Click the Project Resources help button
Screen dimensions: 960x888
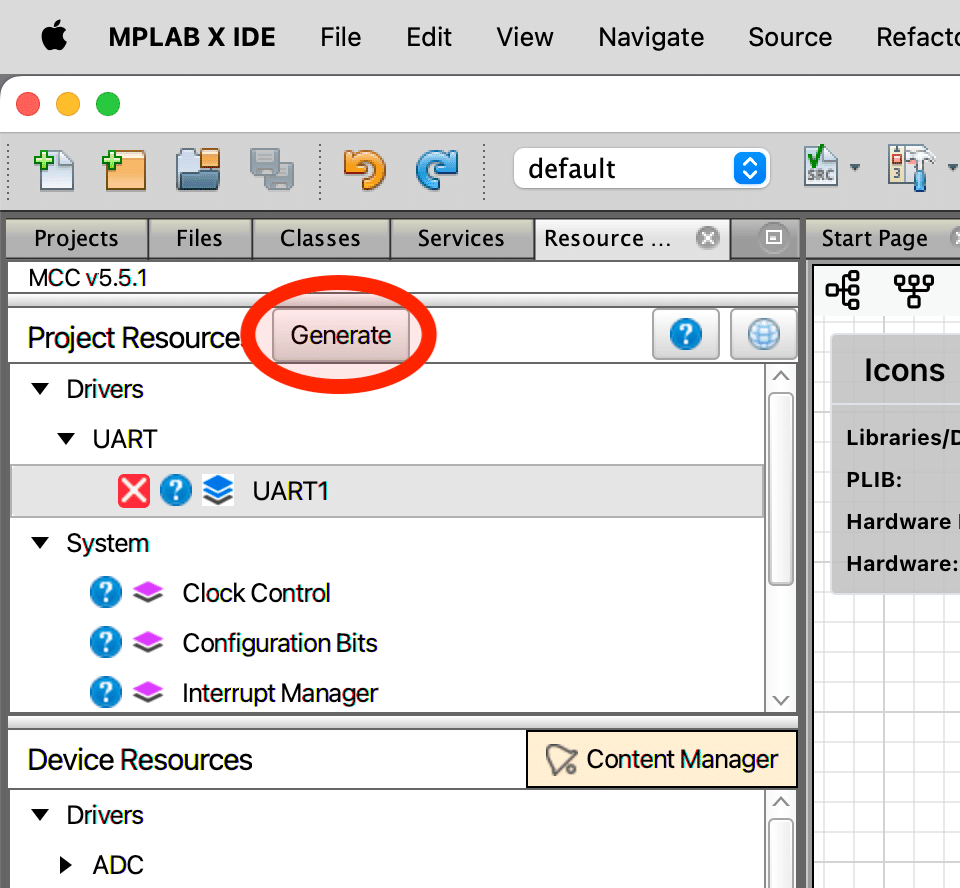coord(686,334)
